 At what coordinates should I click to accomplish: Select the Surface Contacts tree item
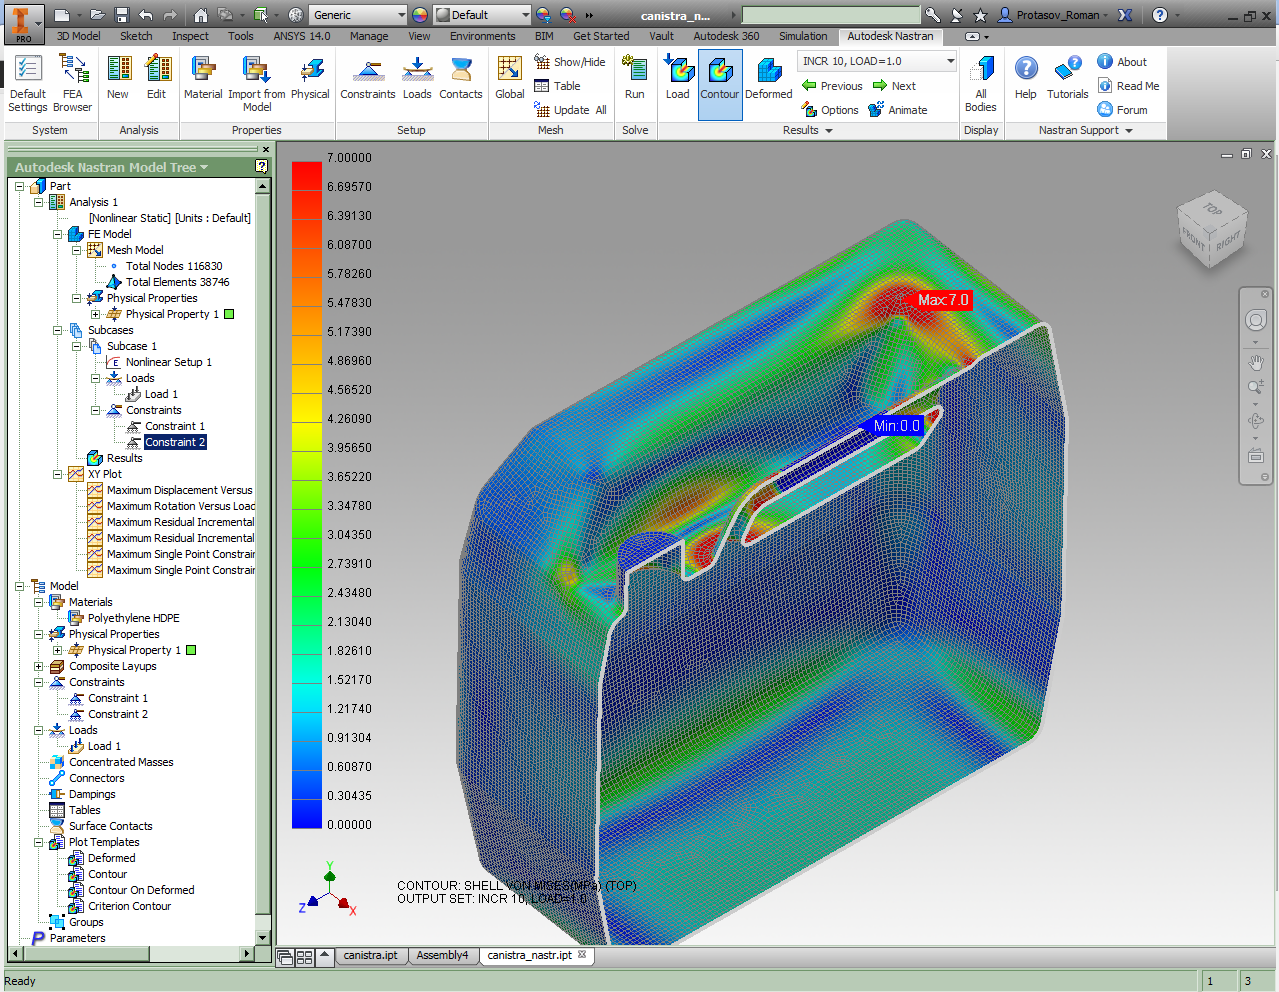pos(110,826)
